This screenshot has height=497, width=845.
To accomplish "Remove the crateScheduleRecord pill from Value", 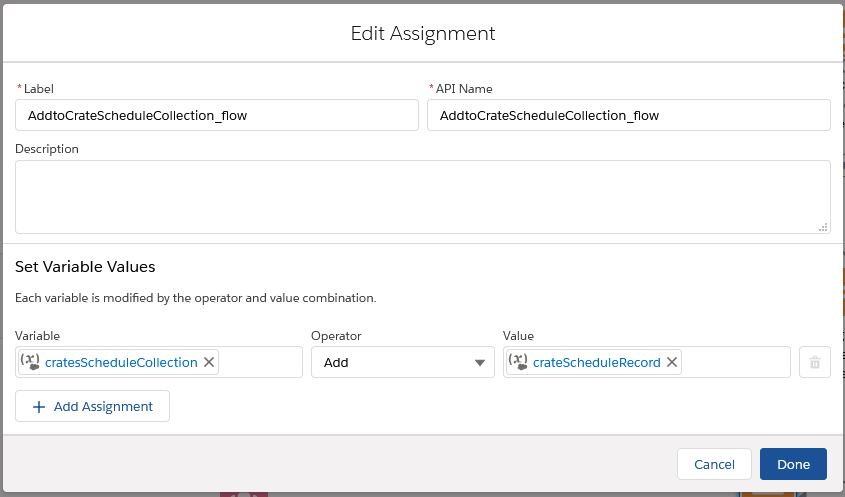I will pos(672,362).
